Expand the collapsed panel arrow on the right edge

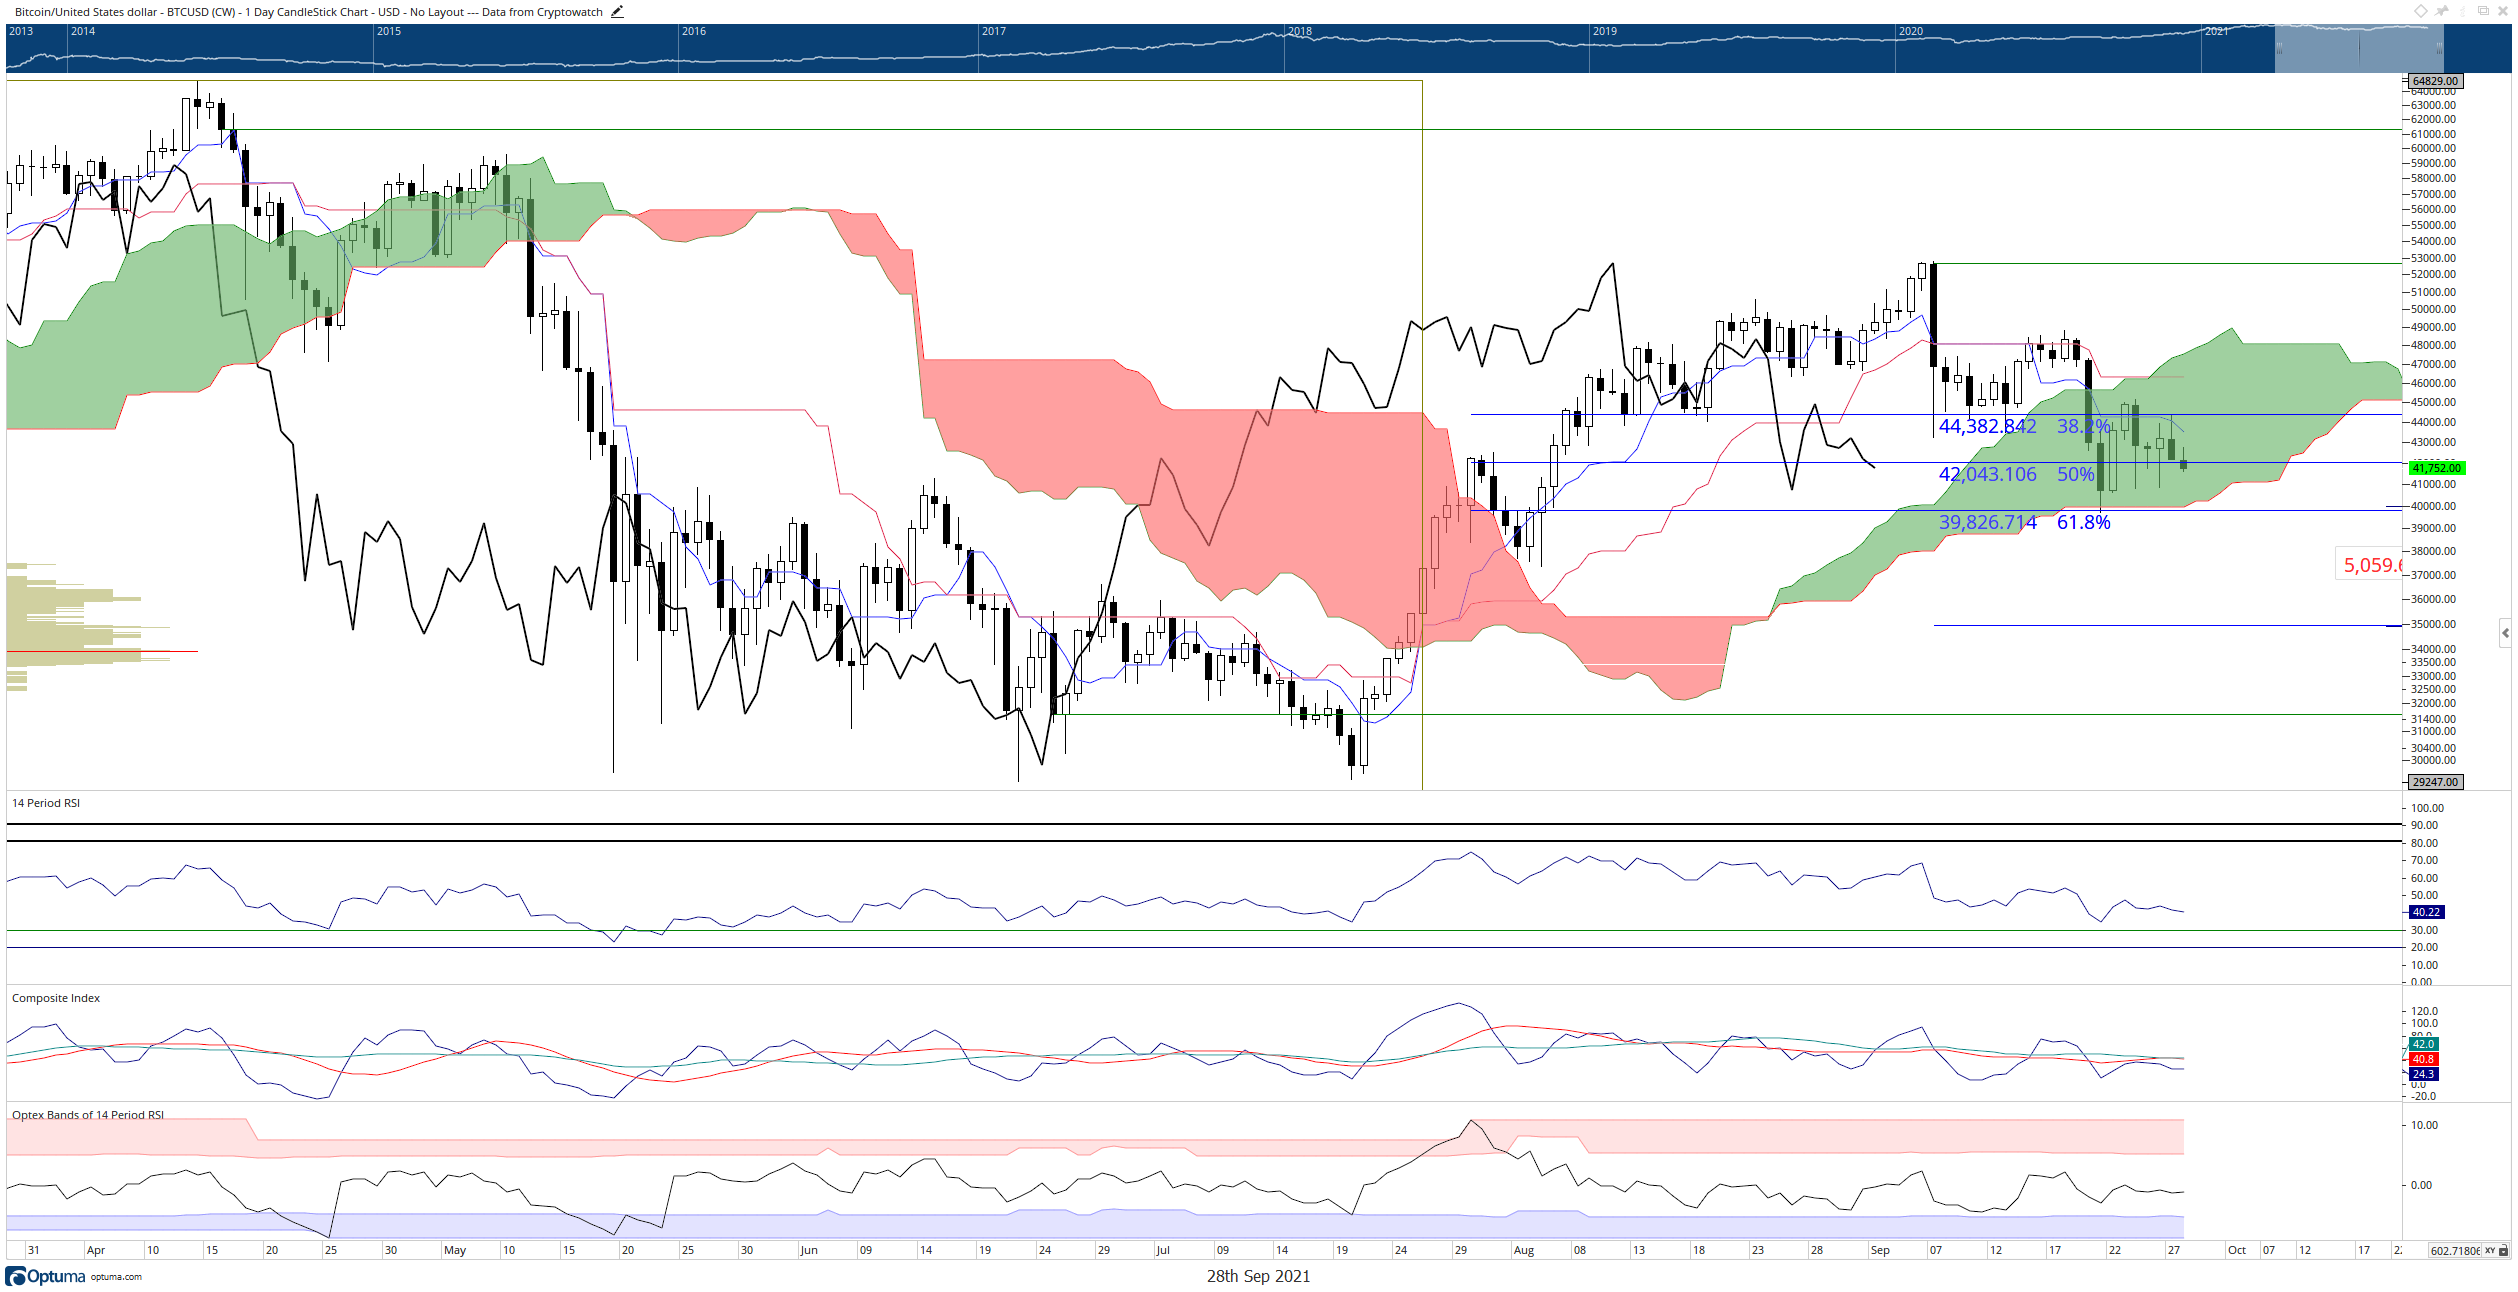coord(2505,633)
